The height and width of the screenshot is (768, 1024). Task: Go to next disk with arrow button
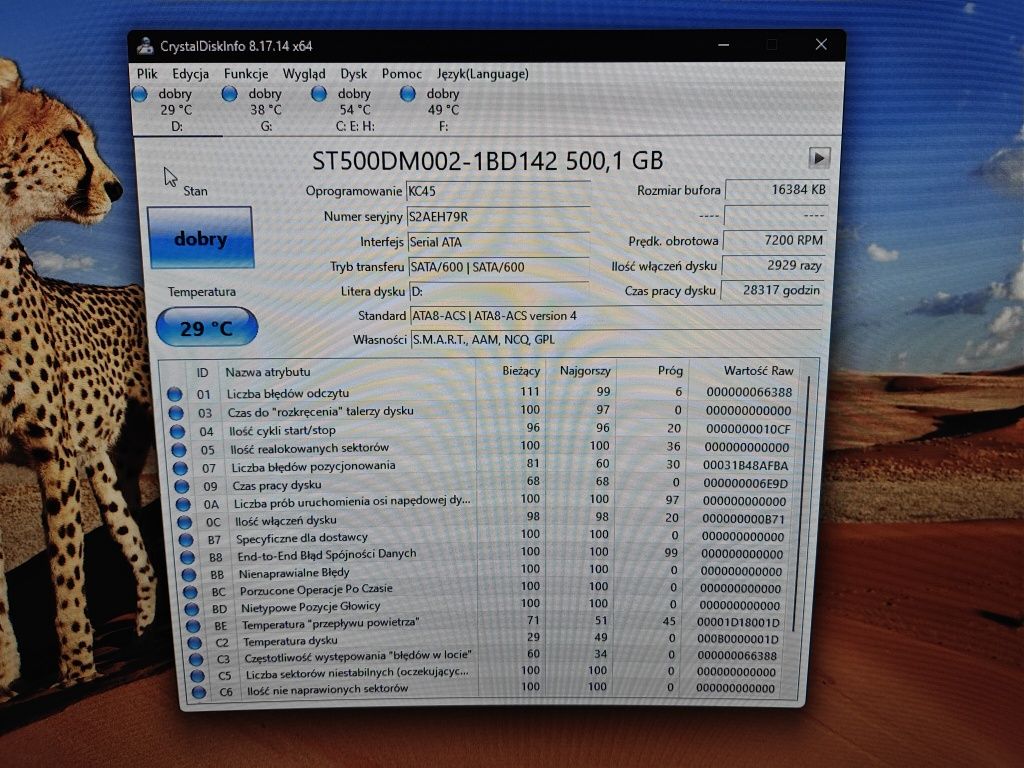(x=819, y=157)
